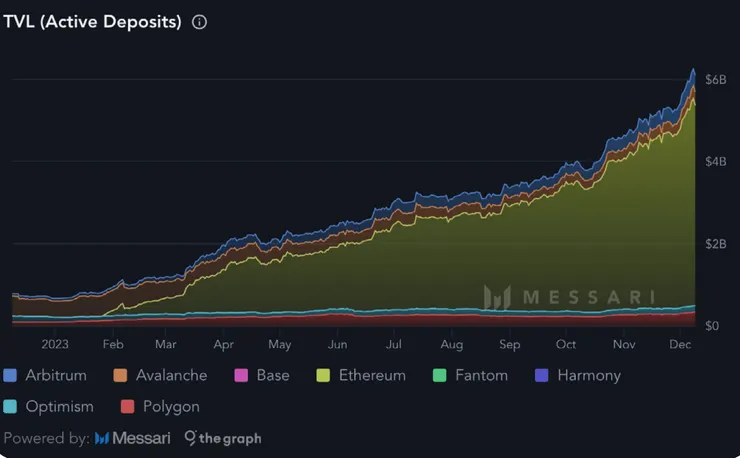Click the Feb marker on time axis
The height and width of the screenshot is (458, 740).
pyautogui.click(x=113, y=345)
